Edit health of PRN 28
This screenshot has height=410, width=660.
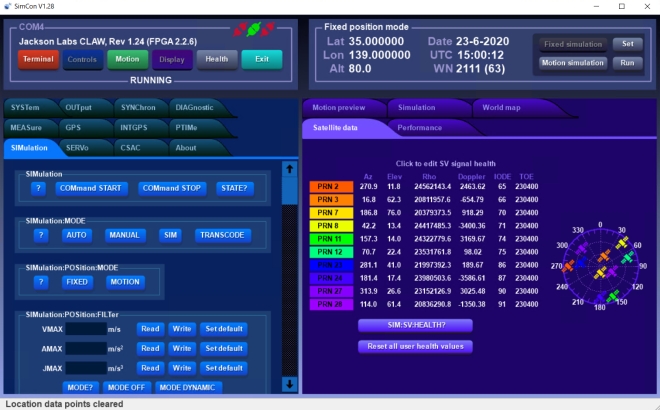331,304
